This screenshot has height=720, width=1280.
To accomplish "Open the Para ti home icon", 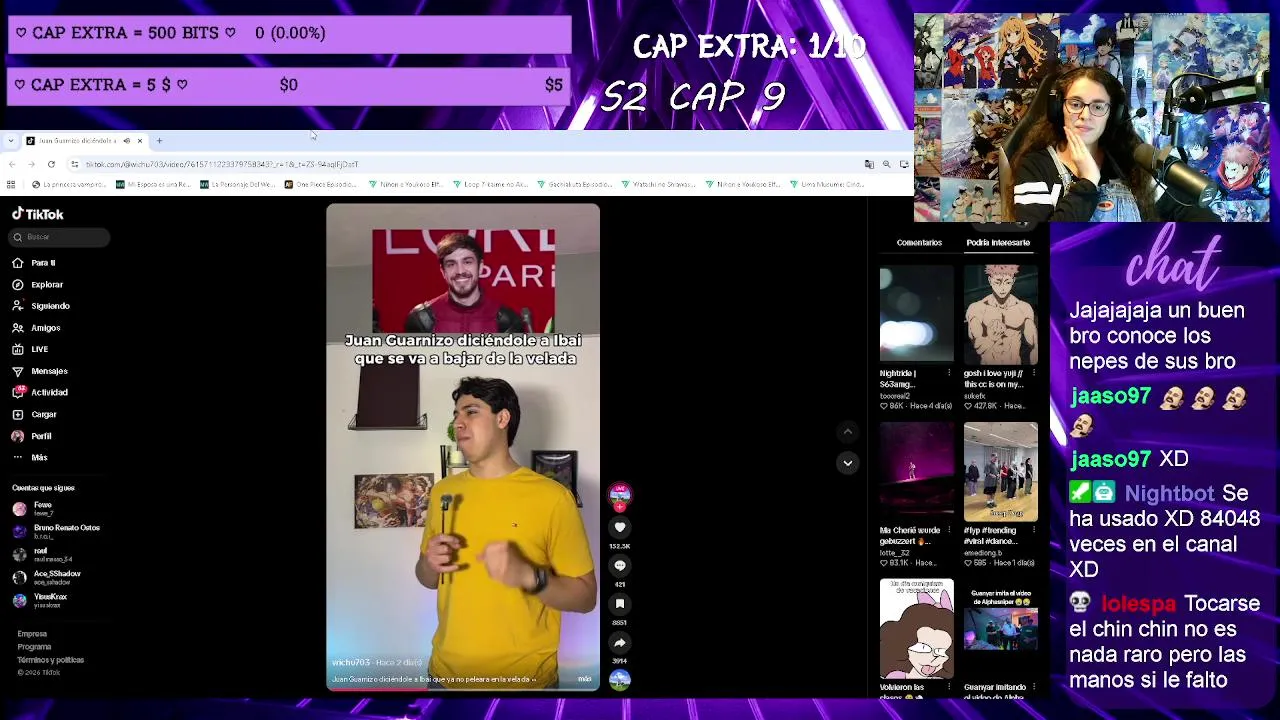I will 18,262.
